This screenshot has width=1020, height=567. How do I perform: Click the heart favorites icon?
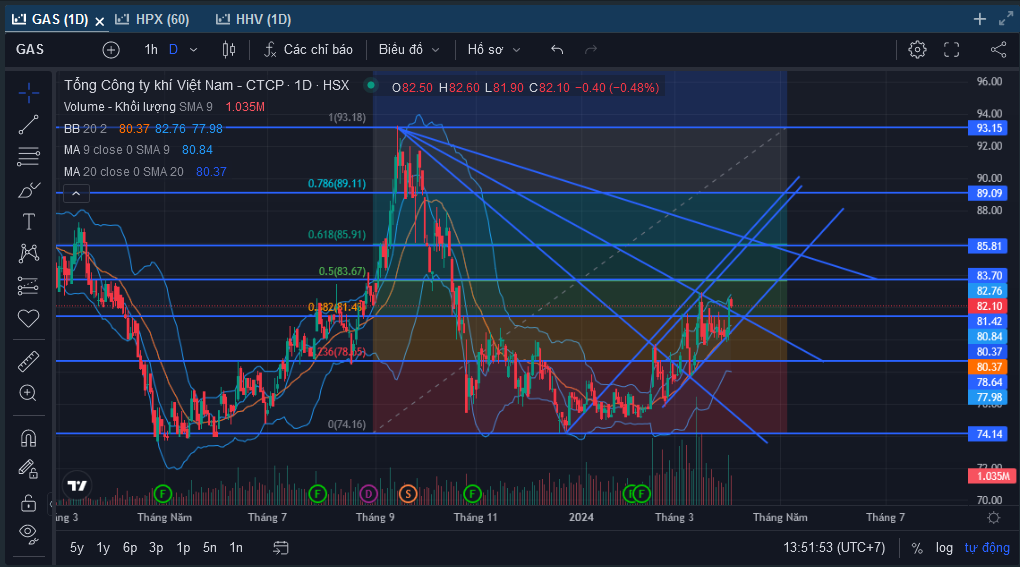tap(29, 319)
